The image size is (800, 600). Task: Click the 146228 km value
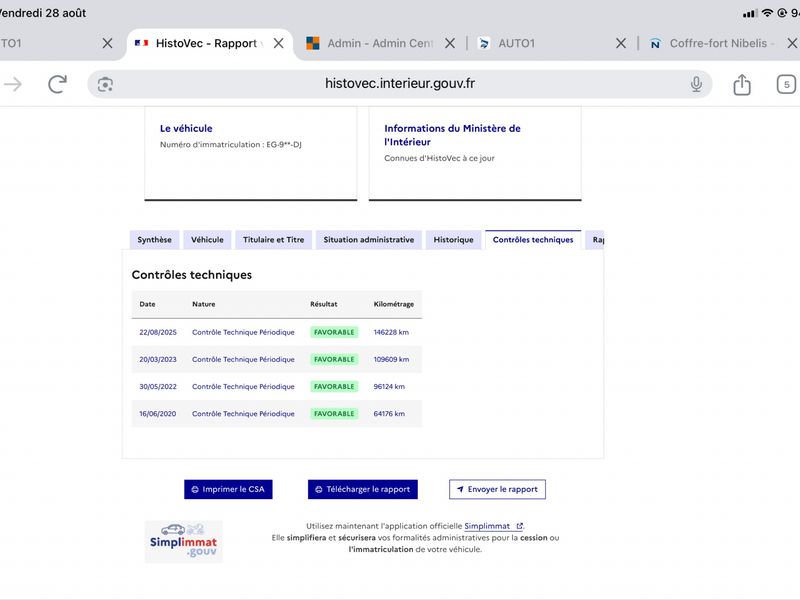pyautogui.click(x=391, y=332)
